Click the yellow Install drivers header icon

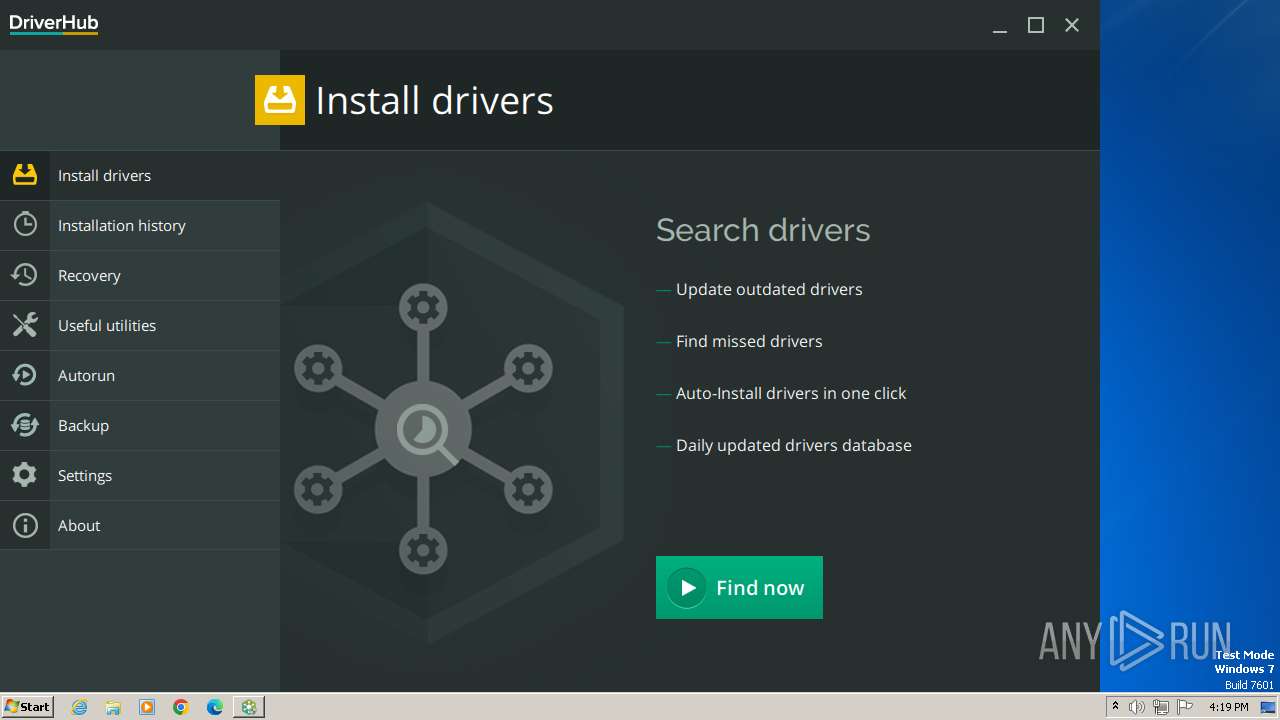click(x=280, y=100)
